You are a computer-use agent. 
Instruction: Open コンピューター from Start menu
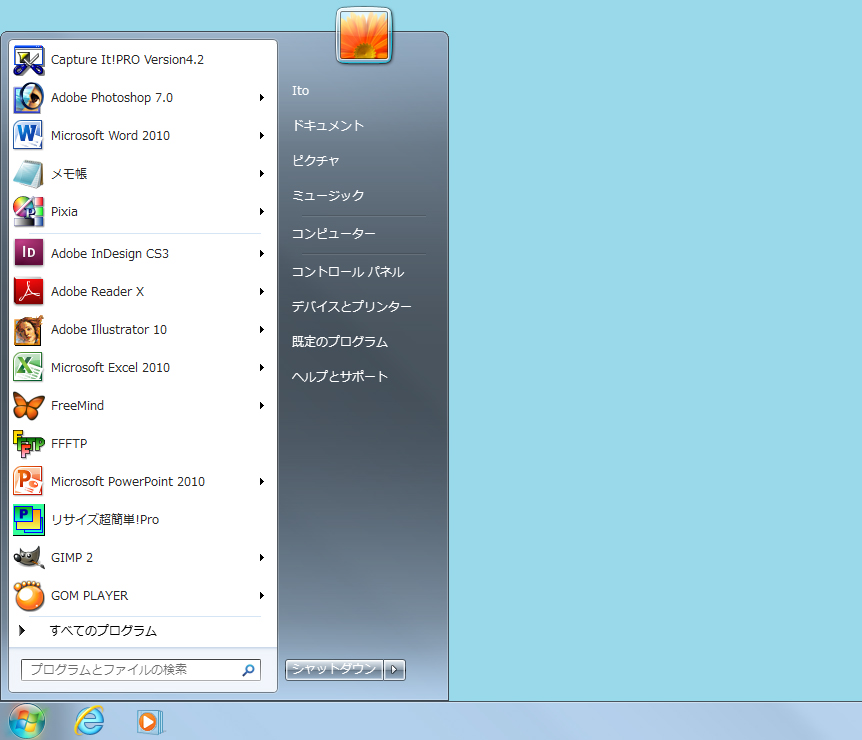point(333,234)
